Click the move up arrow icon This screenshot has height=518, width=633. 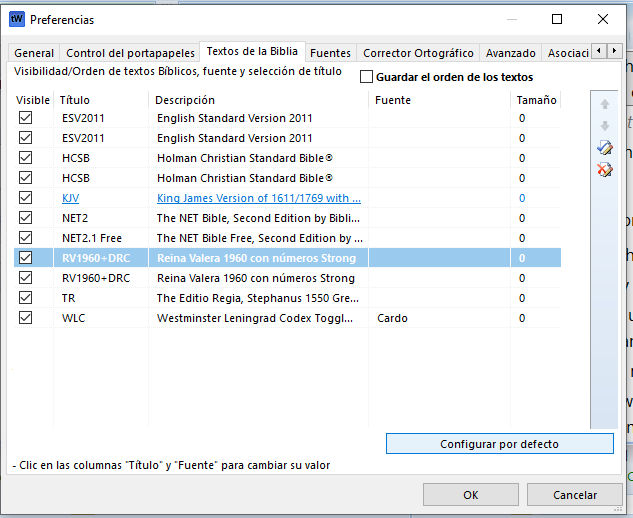click(604, 104)
